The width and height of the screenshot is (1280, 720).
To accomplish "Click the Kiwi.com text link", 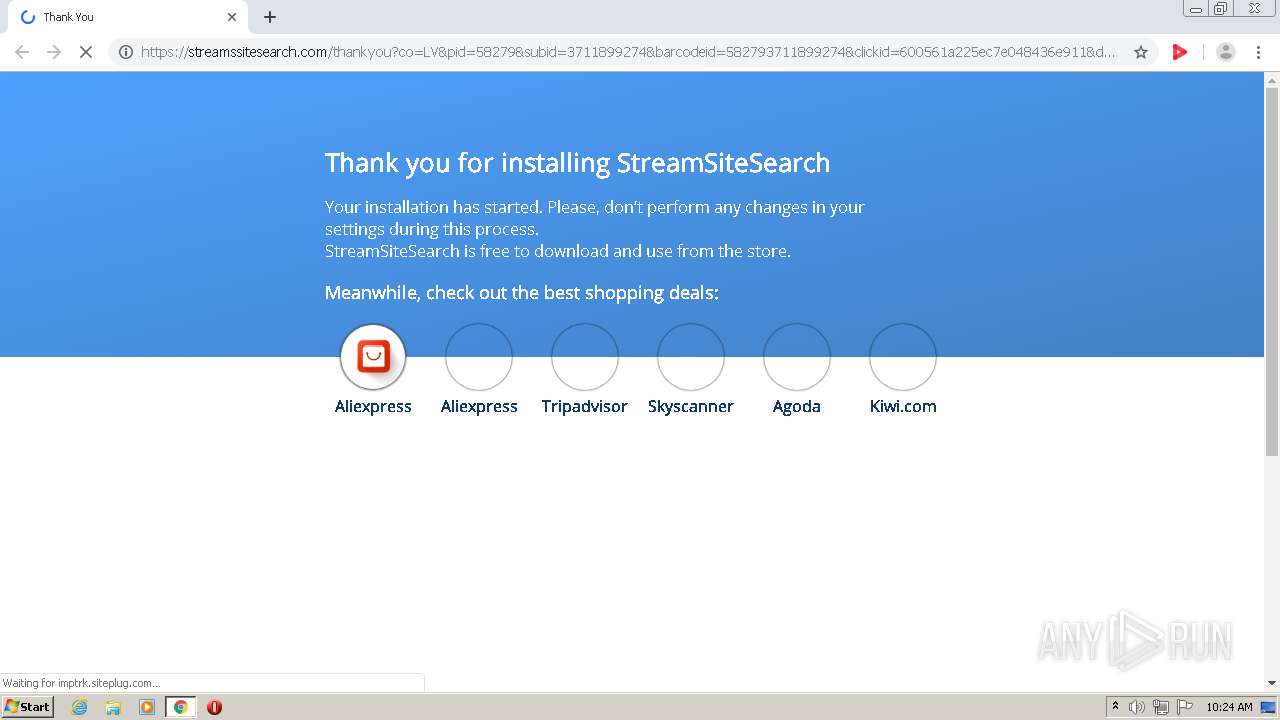I will coord(903,406).
